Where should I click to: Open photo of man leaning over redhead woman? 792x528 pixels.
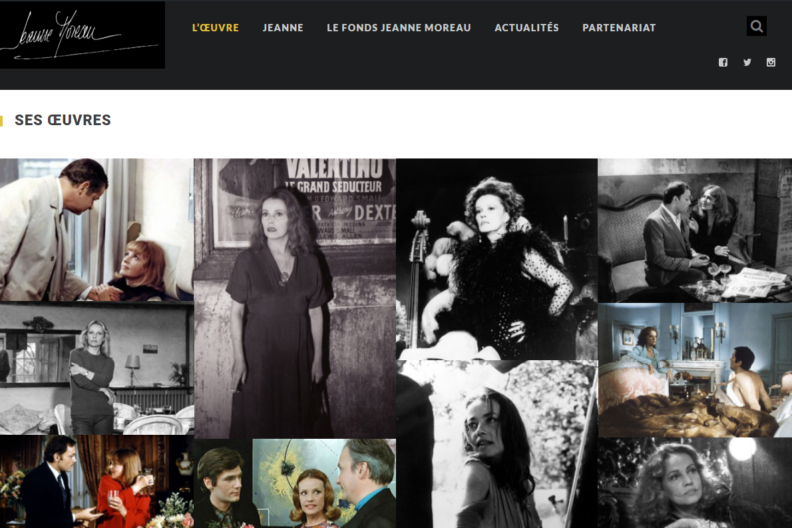(x=96, y=230)
